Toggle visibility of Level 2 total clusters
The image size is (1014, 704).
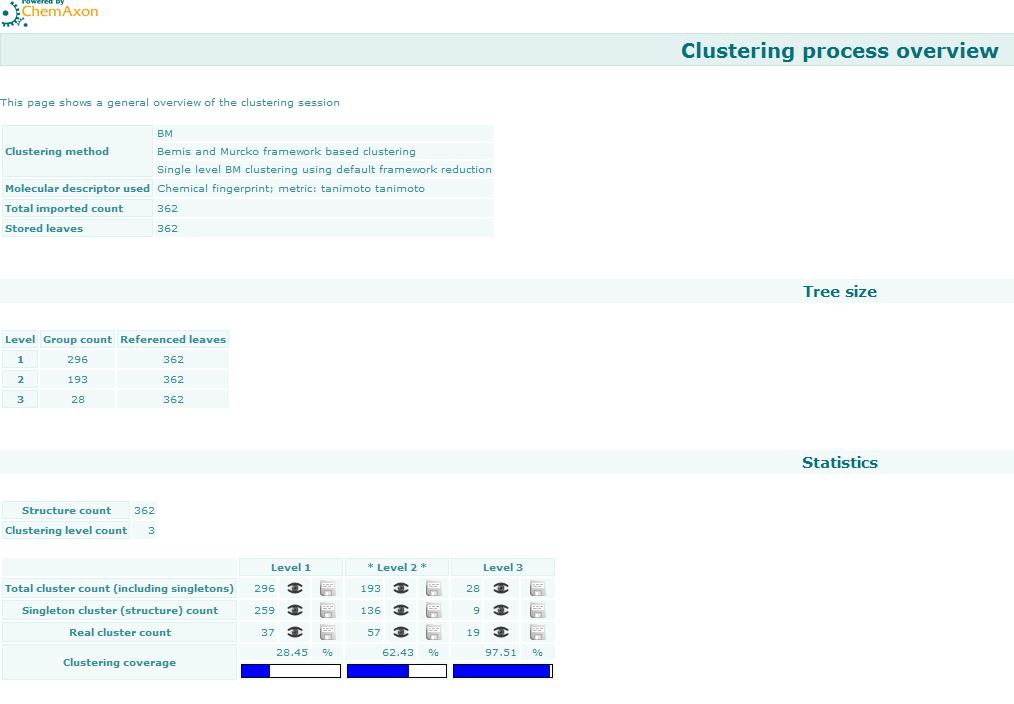pyautogui.click(x=401, y=588)
